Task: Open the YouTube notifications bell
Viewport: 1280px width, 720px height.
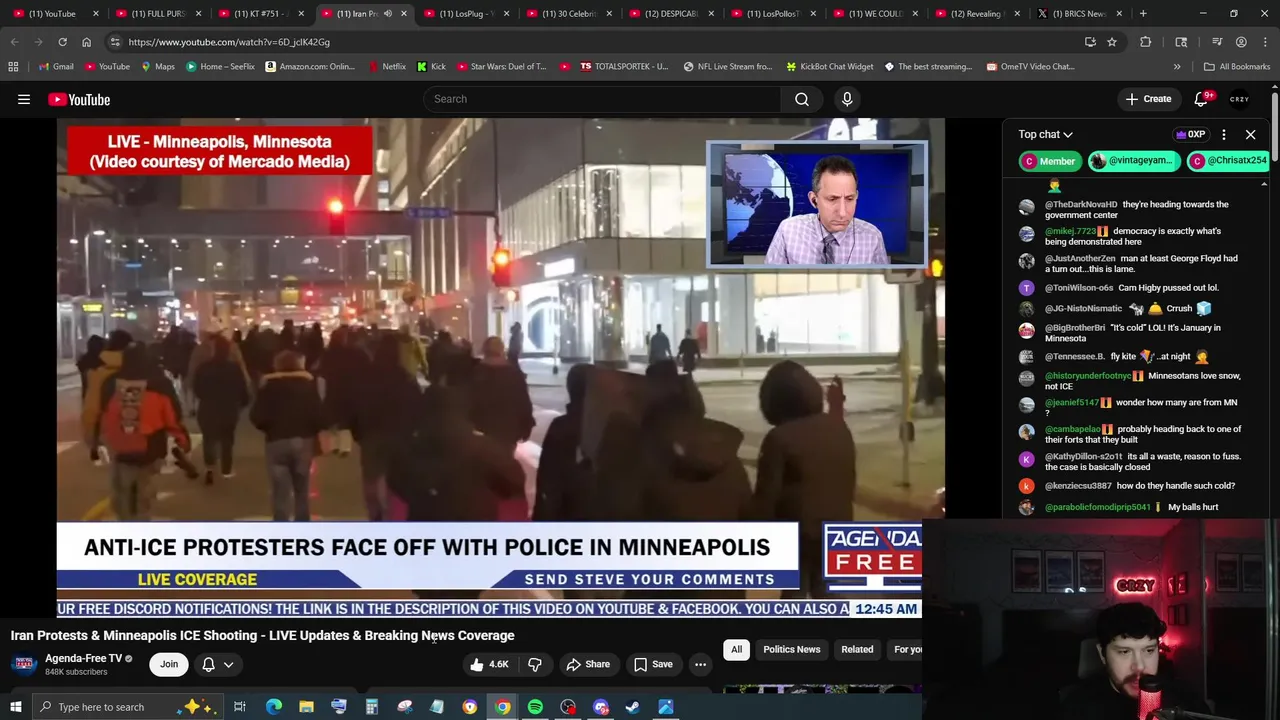Action: click(x=1203, y=99)
